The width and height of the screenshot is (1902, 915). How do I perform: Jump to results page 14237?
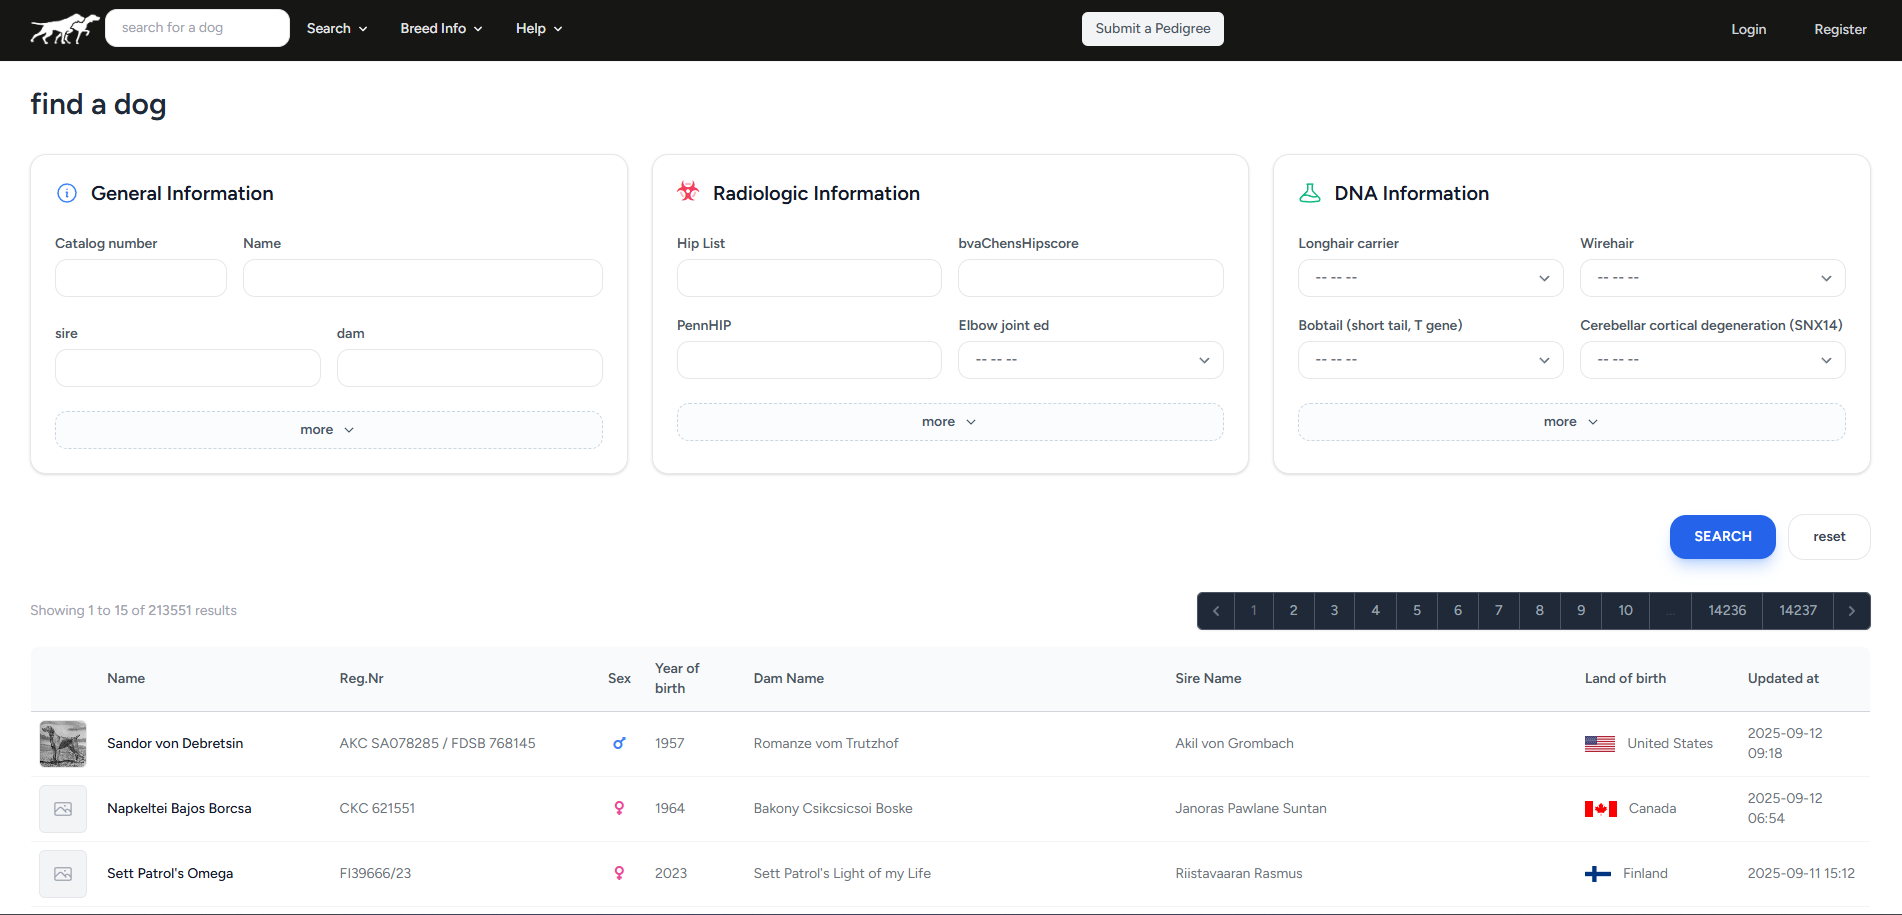(1797, 611)
